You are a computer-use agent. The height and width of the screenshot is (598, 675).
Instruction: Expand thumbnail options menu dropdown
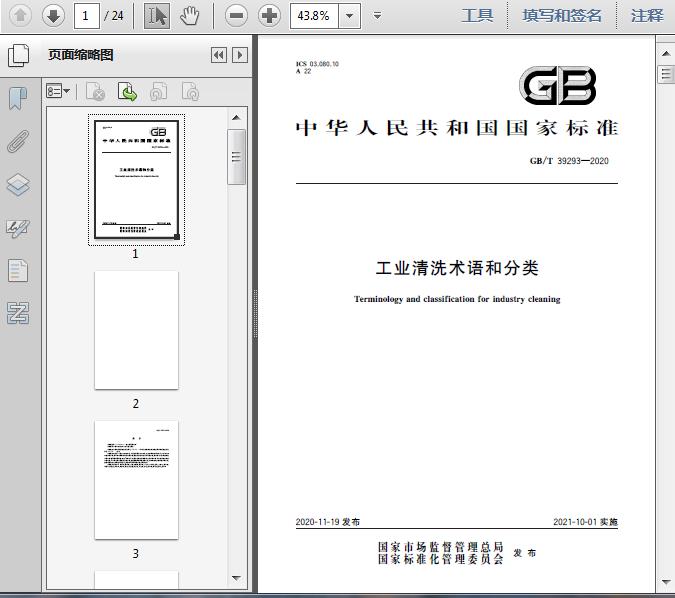point(59,92)
